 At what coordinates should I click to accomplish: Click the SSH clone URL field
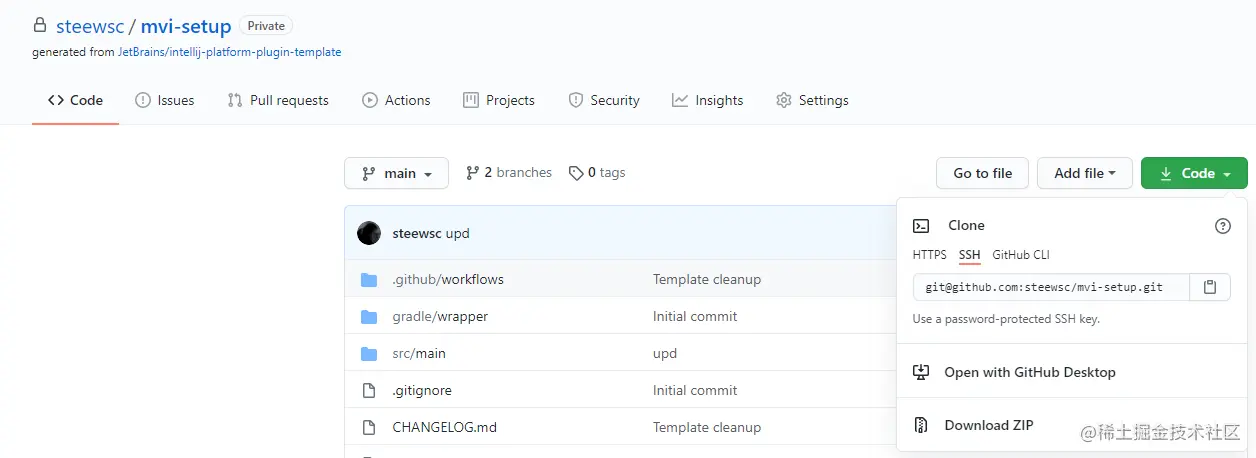click(1051, 287)
